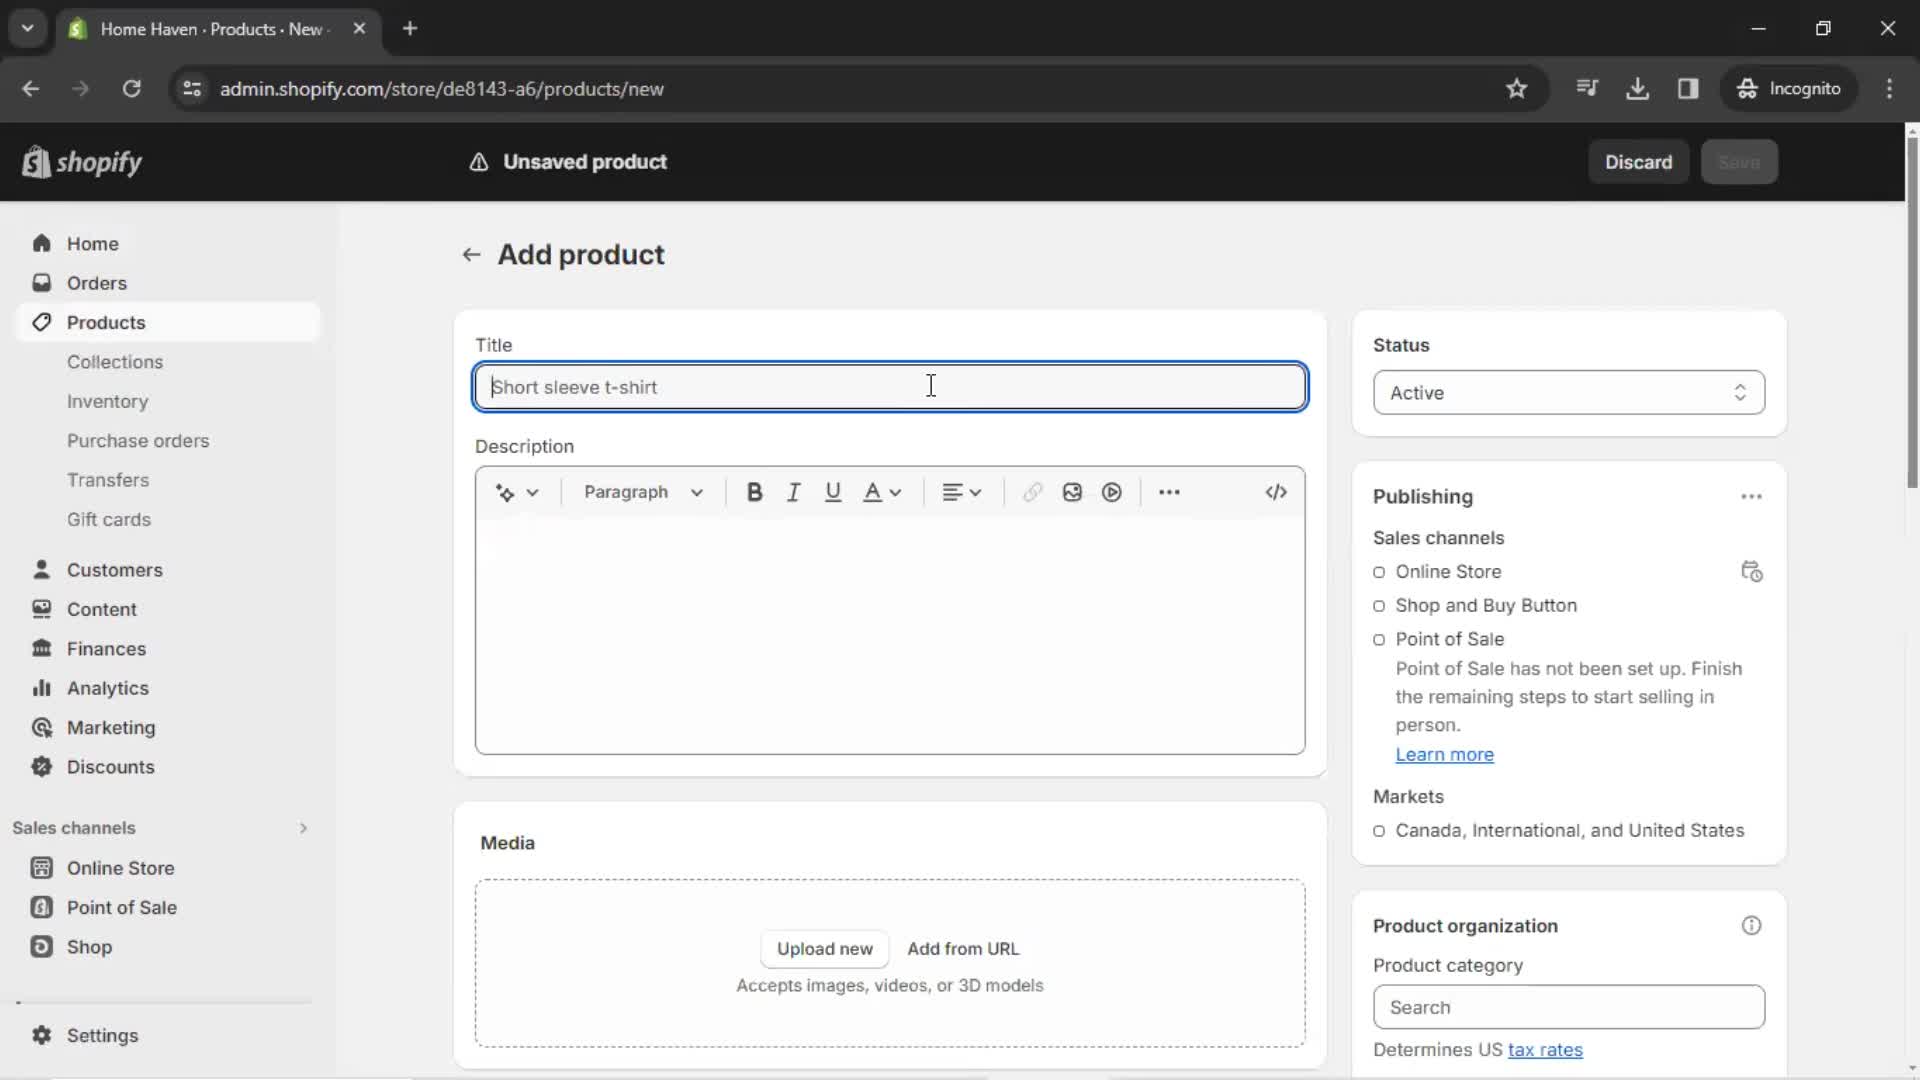The height and width of the screenshot is (1080, 1920).
Task: Click the Title input field
Action: click(891, 386)
